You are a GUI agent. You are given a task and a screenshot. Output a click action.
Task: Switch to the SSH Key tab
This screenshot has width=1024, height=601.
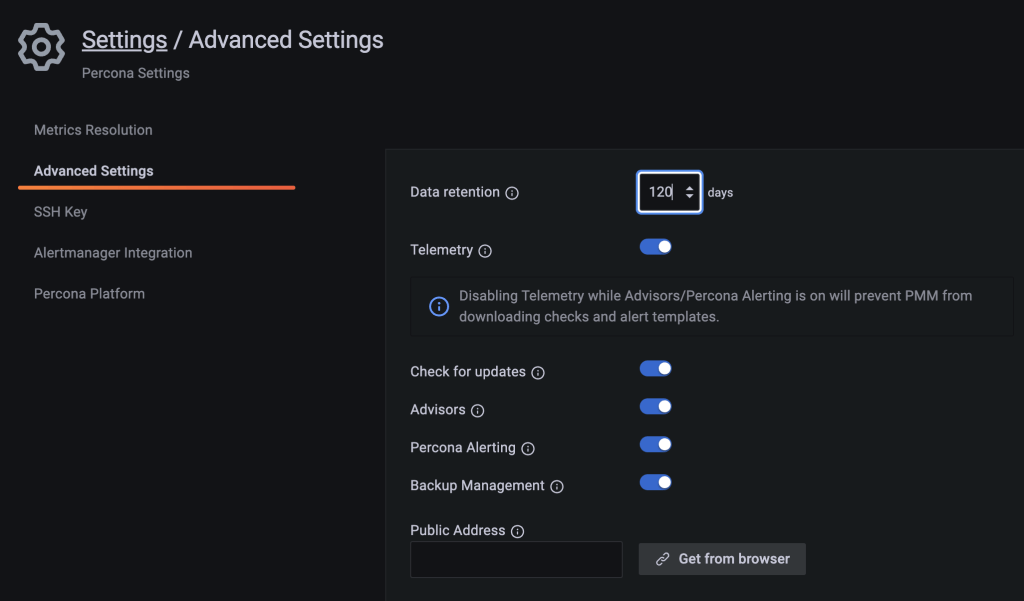(61, 212)
